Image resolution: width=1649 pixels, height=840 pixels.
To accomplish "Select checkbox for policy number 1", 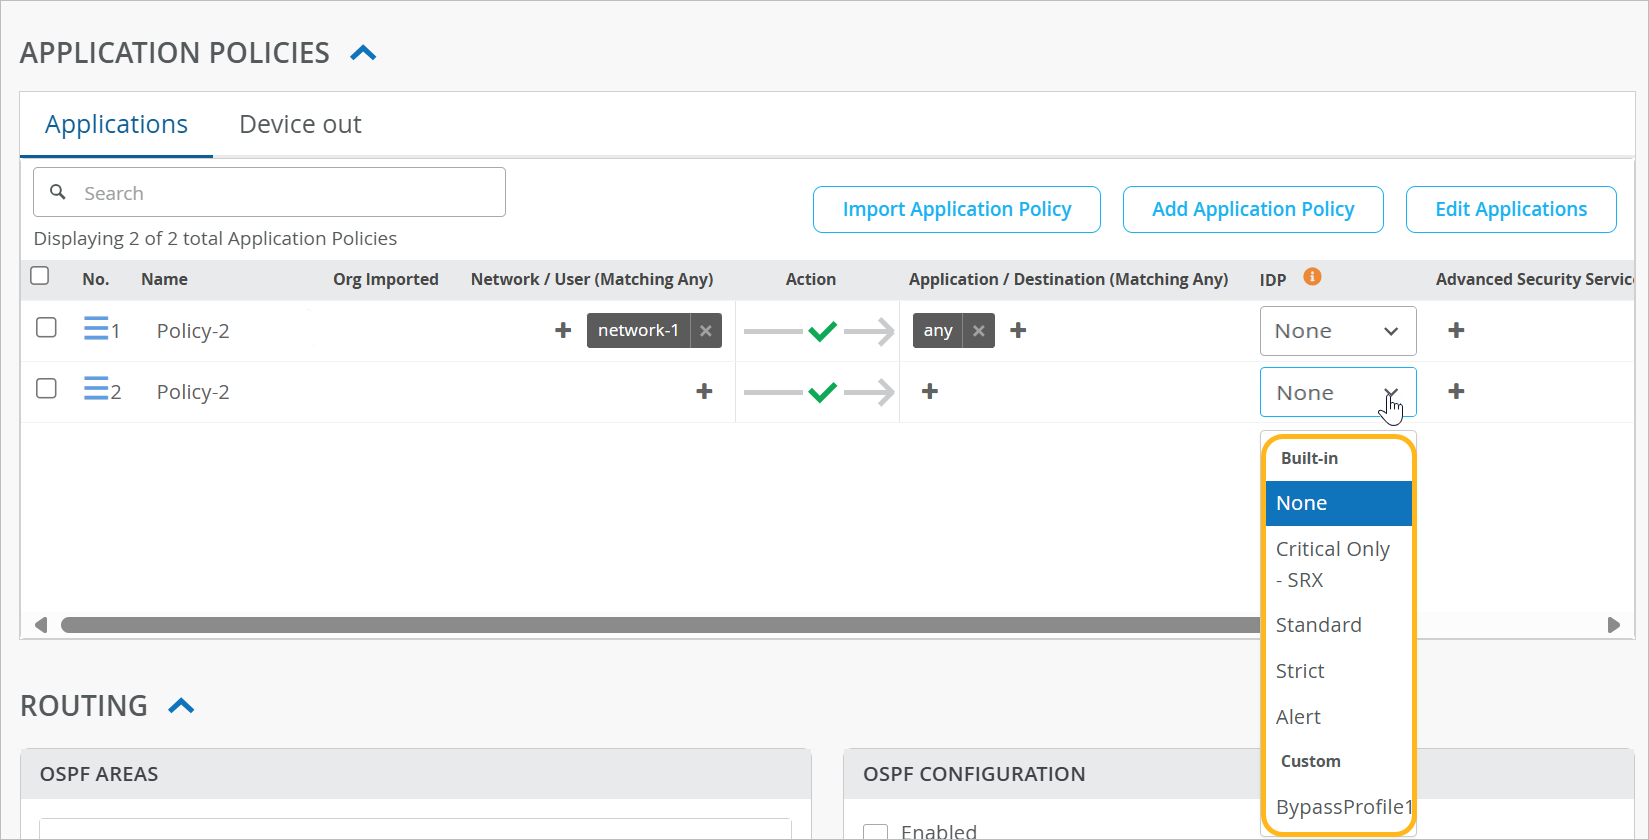I will click(x=46, y=328).
